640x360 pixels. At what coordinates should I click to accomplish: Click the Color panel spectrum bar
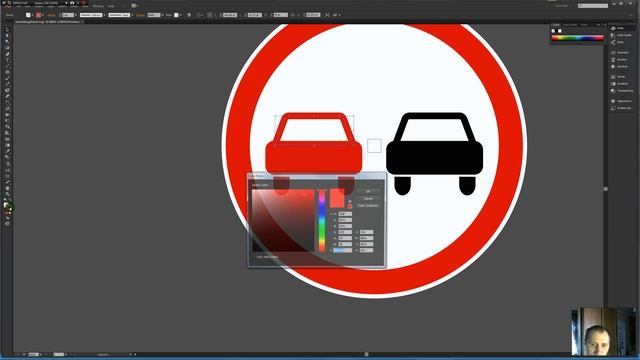(578, 38)
